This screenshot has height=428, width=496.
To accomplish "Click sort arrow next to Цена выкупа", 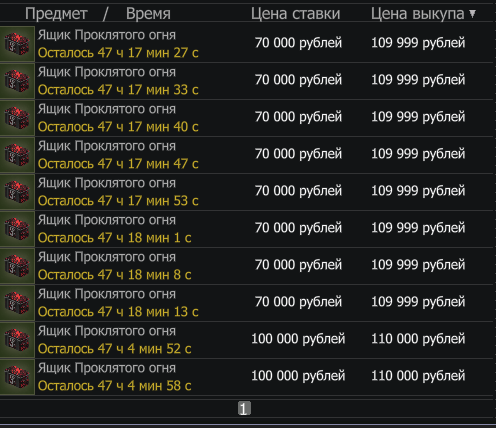I will (472, 13).
